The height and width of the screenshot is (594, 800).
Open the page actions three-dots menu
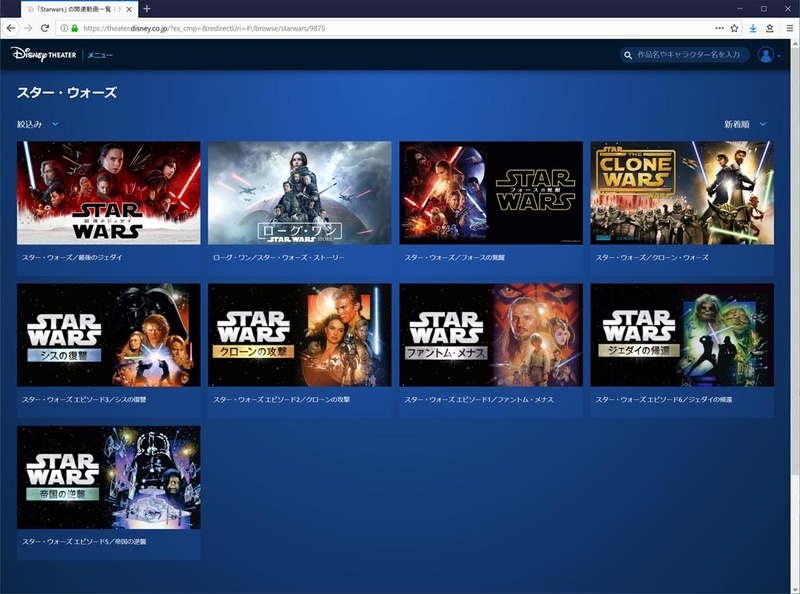pos(719,28)
